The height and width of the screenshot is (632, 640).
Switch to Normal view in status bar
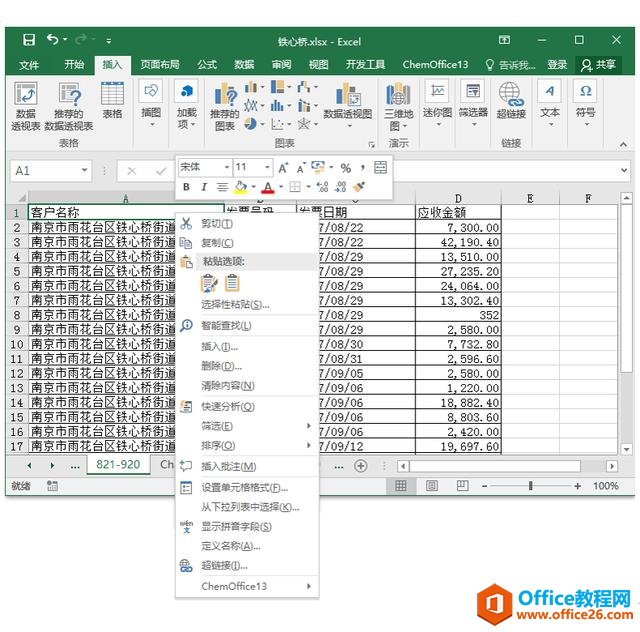(x=401, y=485)
